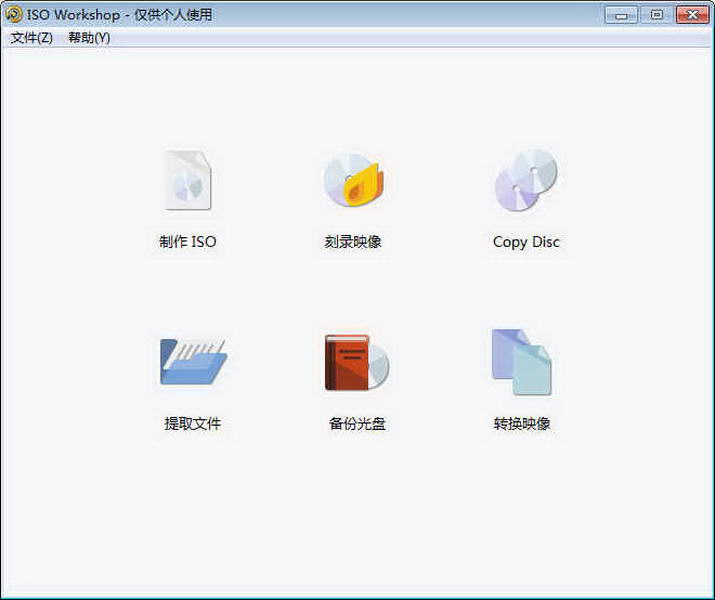Open the 帮助(Y) menu
Screen dimensions: 715x600
pos(89,38)
